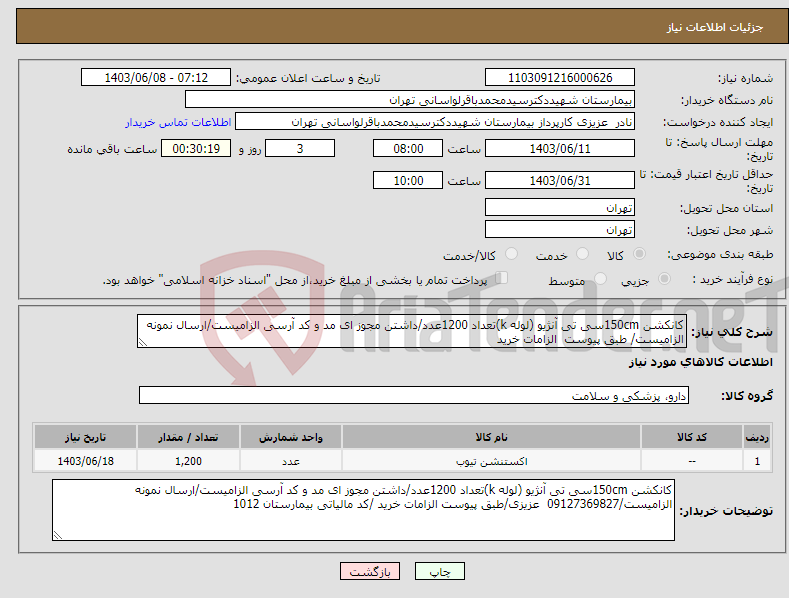Viewport: 789px width, 598px height.
Task: Click the buyer organization name field
Action: [410, 100]
